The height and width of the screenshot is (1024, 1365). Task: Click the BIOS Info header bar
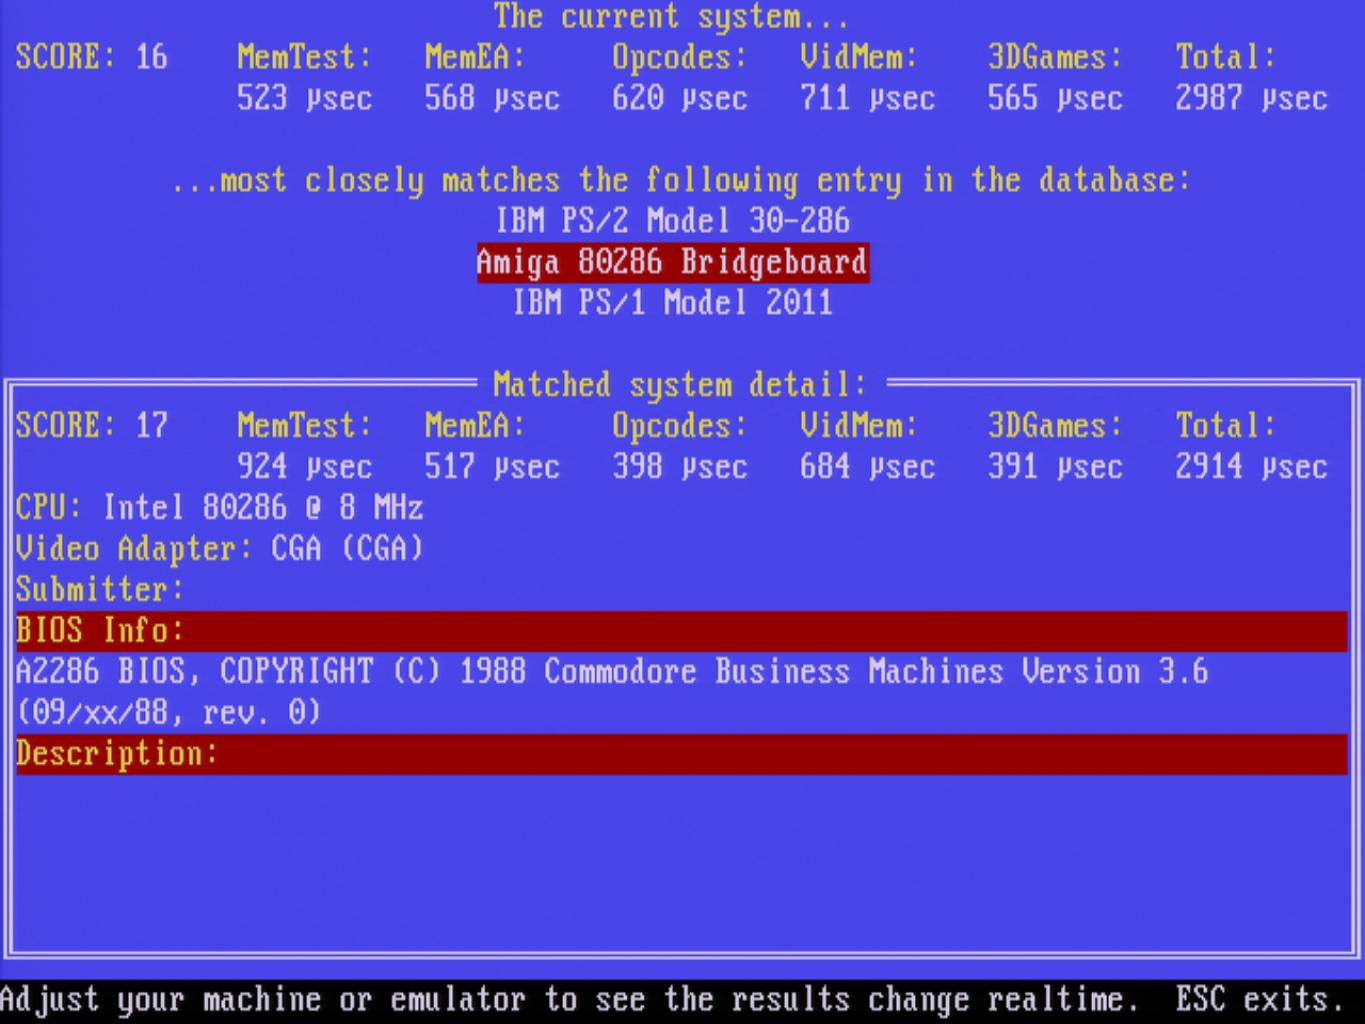(682, 631)
